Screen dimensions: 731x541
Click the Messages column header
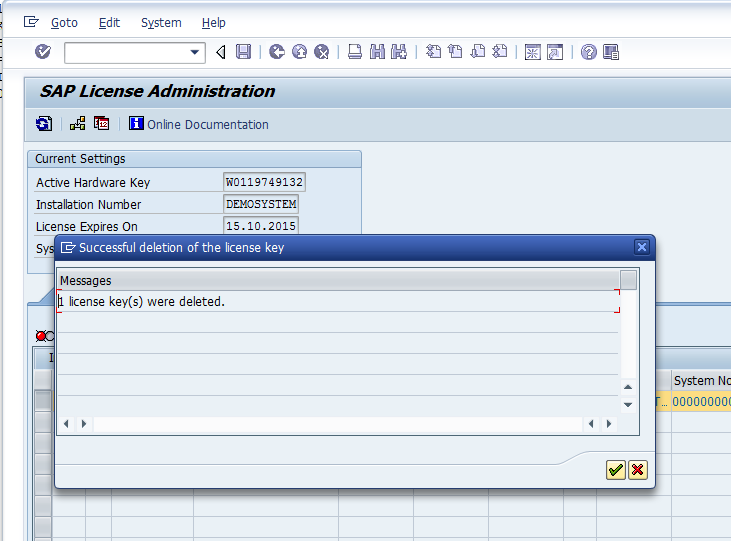(x=338, y=280)
